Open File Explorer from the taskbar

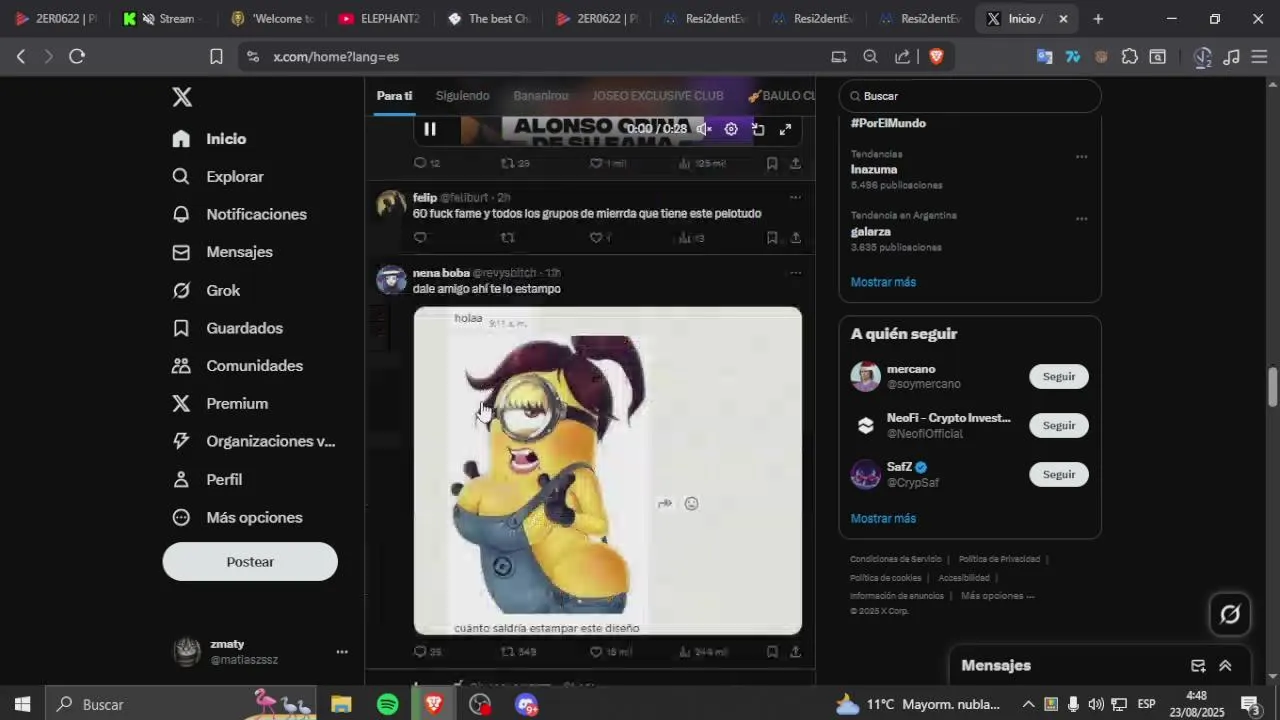pyautogui.click(x=341, y=704)
